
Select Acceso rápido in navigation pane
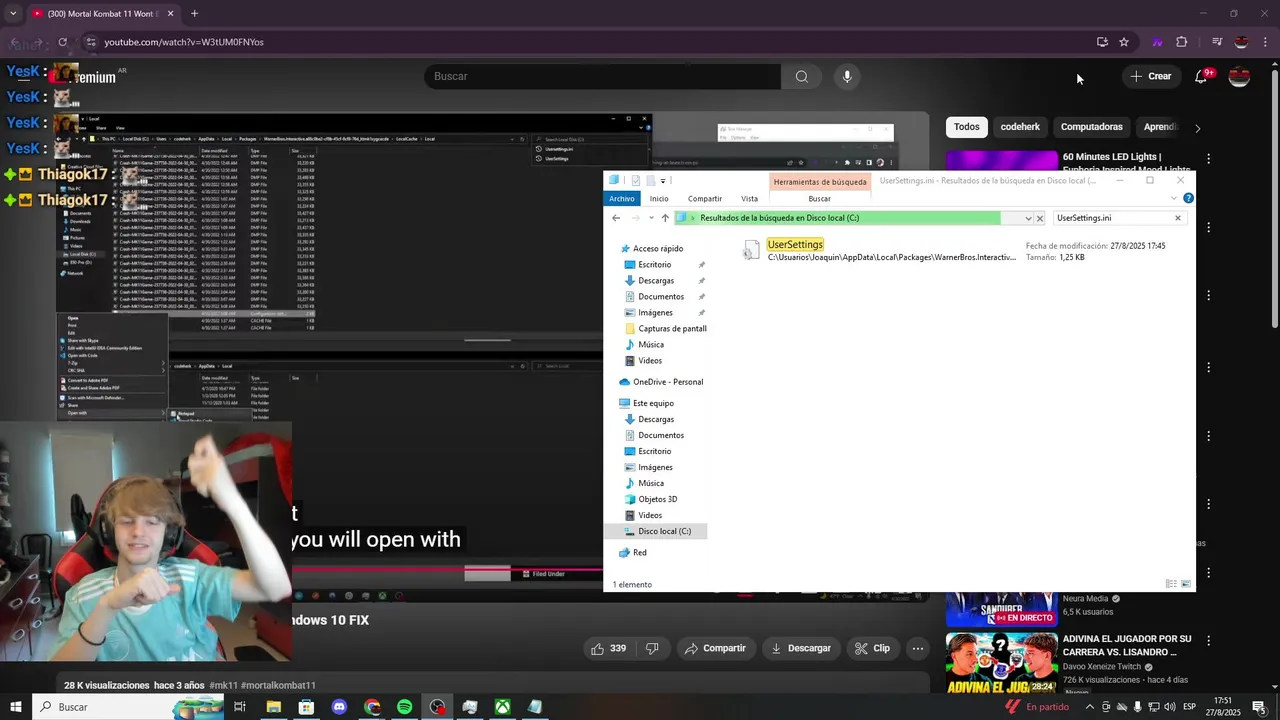[x=657, y=249]
